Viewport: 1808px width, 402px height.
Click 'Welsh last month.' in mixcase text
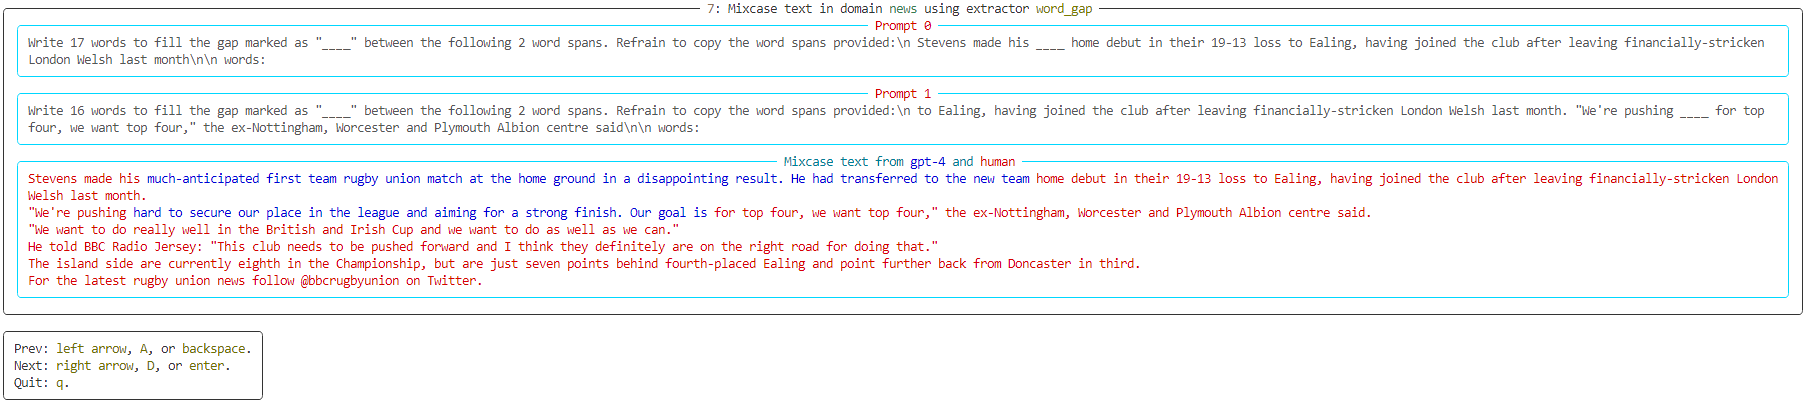(87, 195)
